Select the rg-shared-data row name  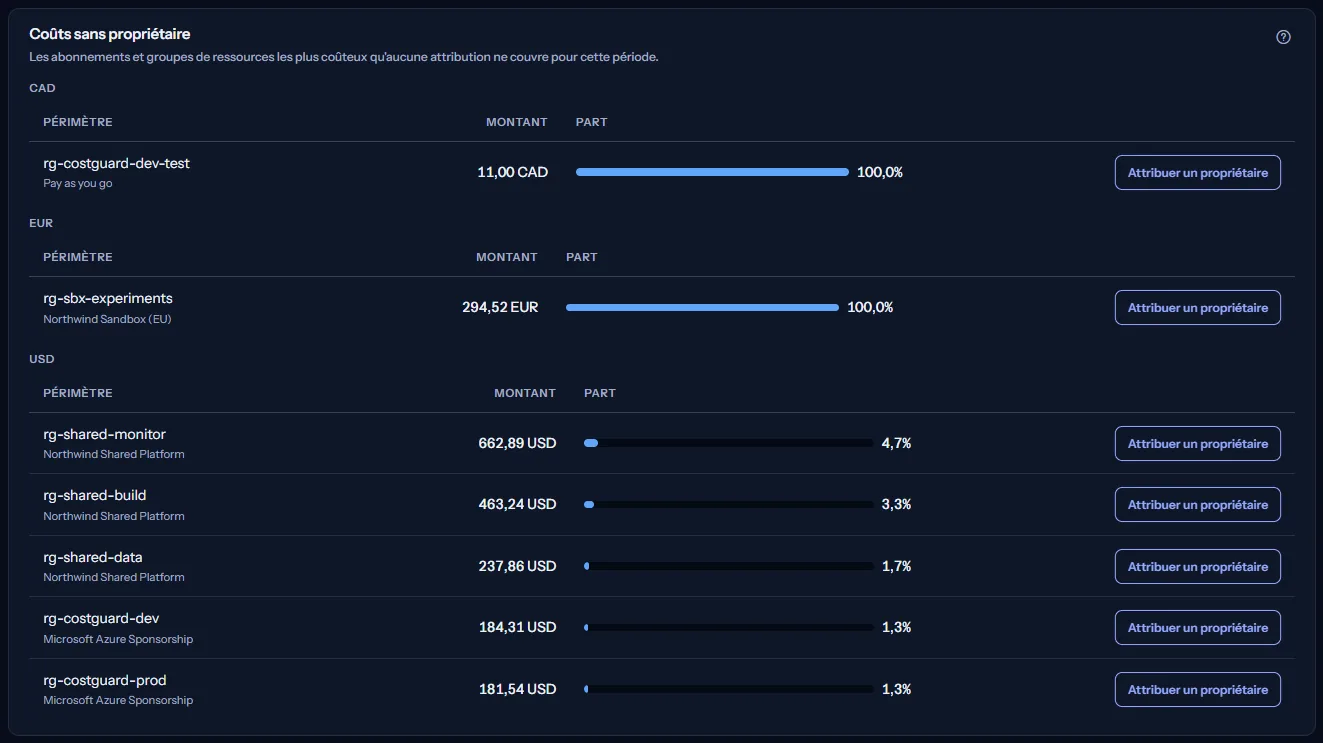point(93,557)
